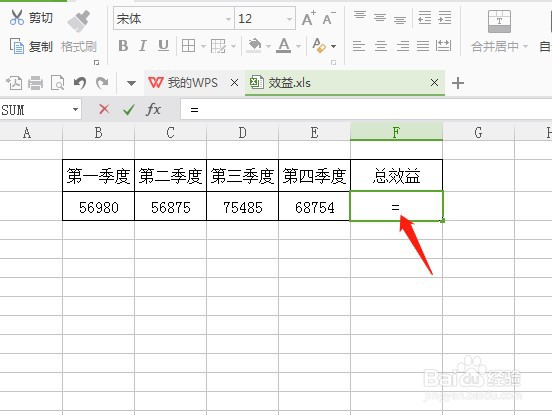
Task: Increase indent icon
Action: [445, 17]
